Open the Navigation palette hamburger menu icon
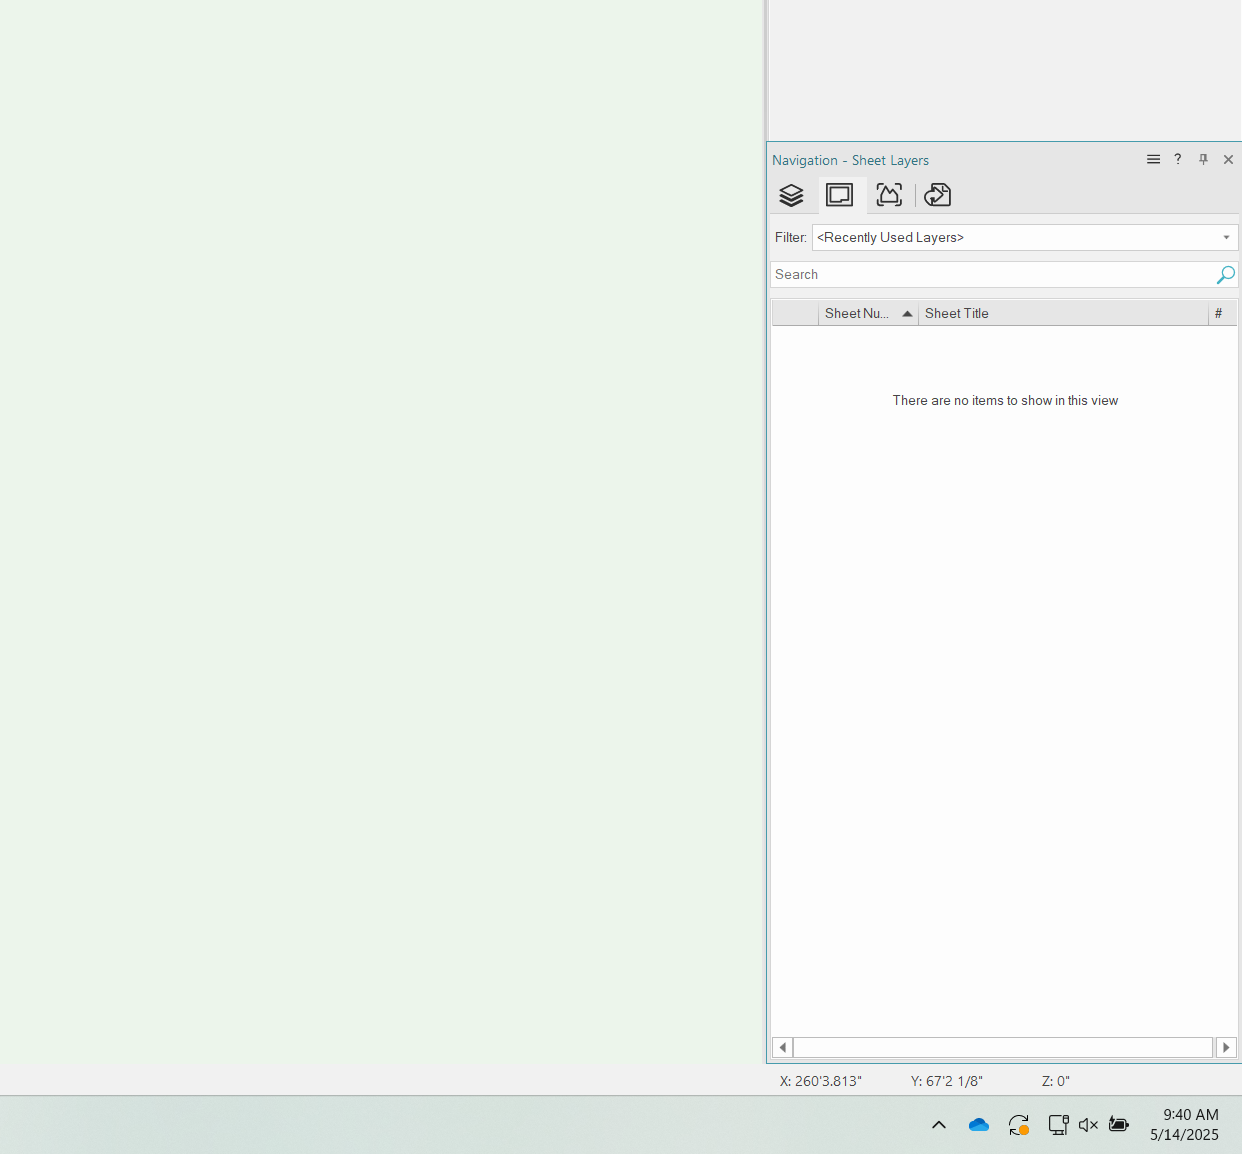The image size is (1242, 1154). [x=1153, y=159]
